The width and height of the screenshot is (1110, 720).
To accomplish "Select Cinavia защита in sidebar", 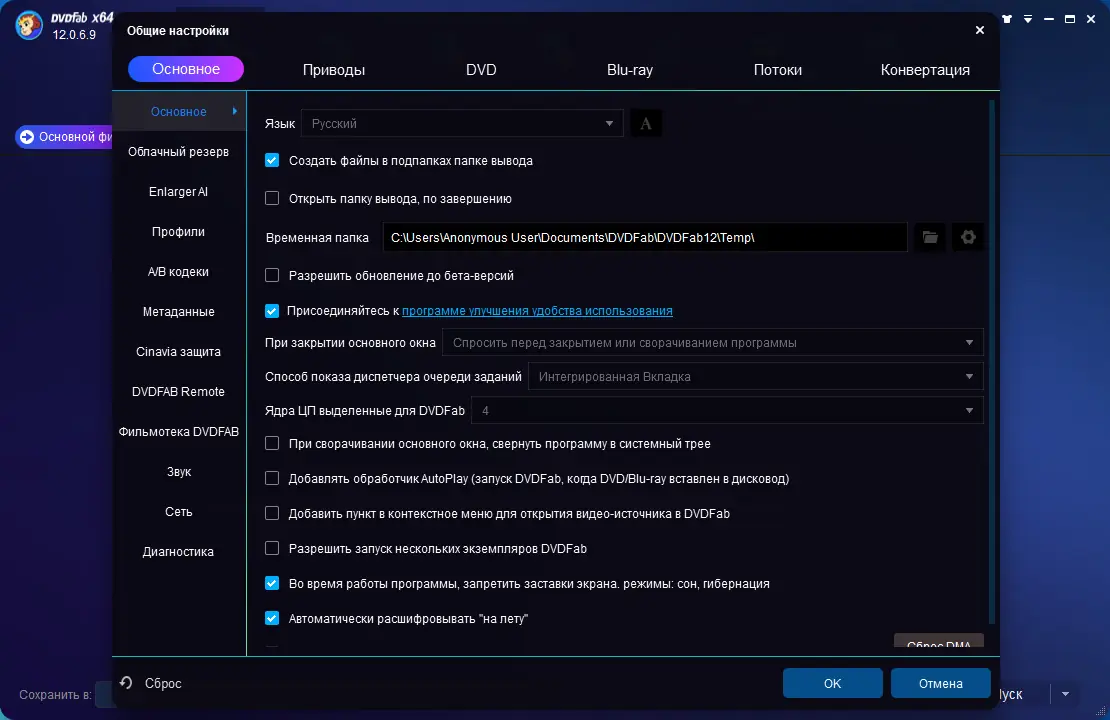I will pyautogui.click(x=179, y=351).
